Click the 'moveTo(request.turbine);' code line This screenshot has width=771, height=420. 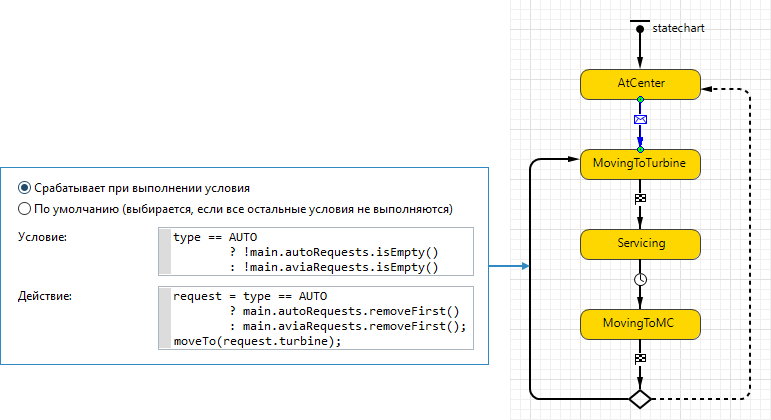click(257, 341)
